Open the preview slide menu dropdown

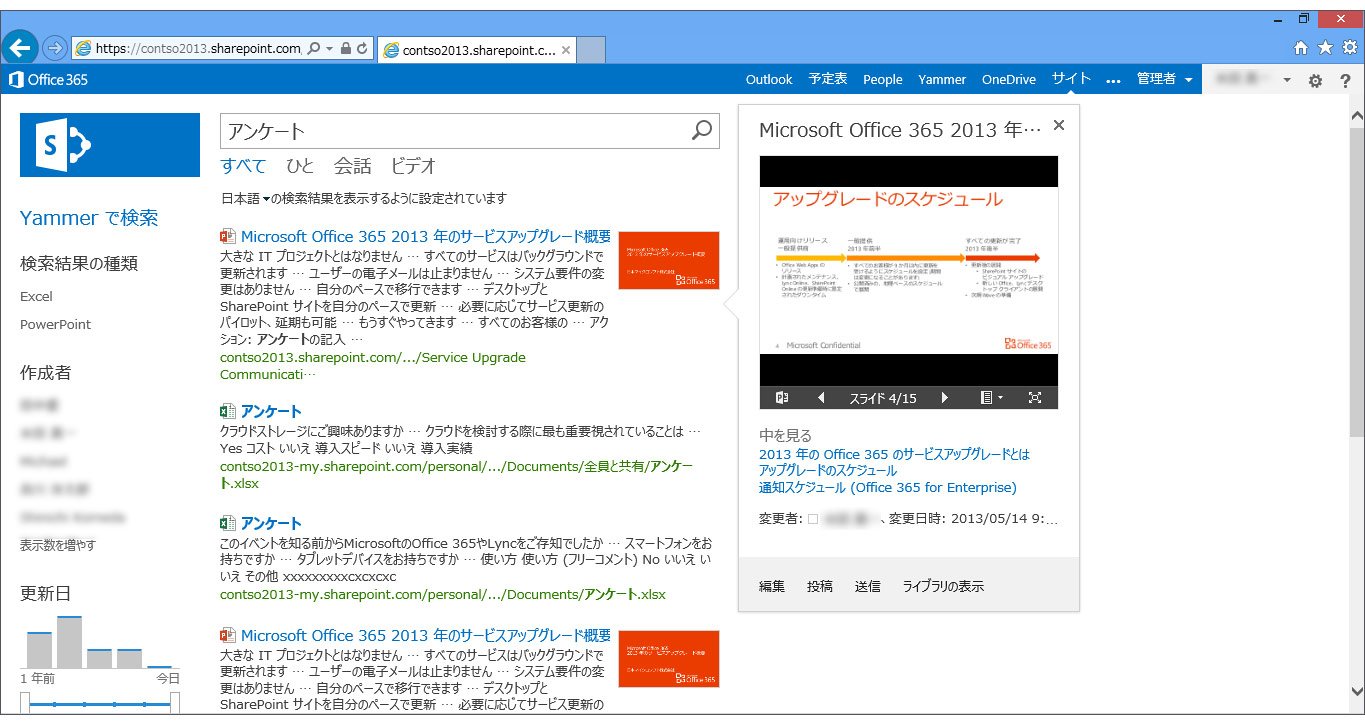tap(991, 398)
